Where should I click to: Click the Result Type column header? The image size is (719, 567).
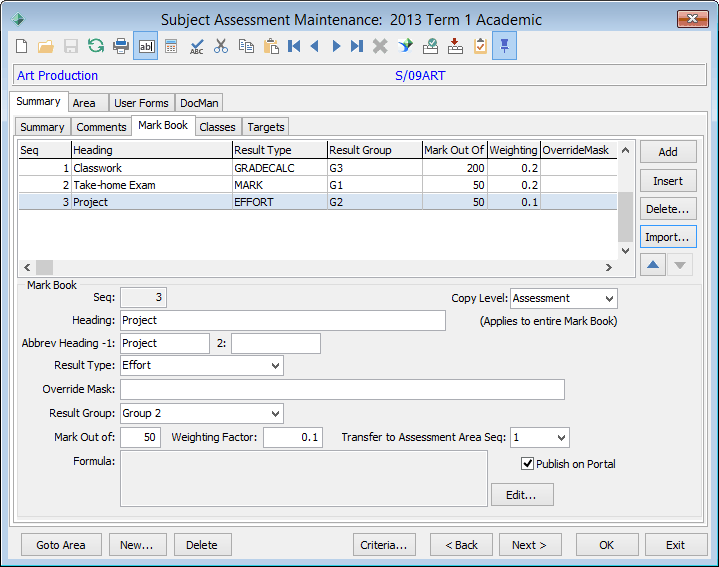[x=280, y=150]
